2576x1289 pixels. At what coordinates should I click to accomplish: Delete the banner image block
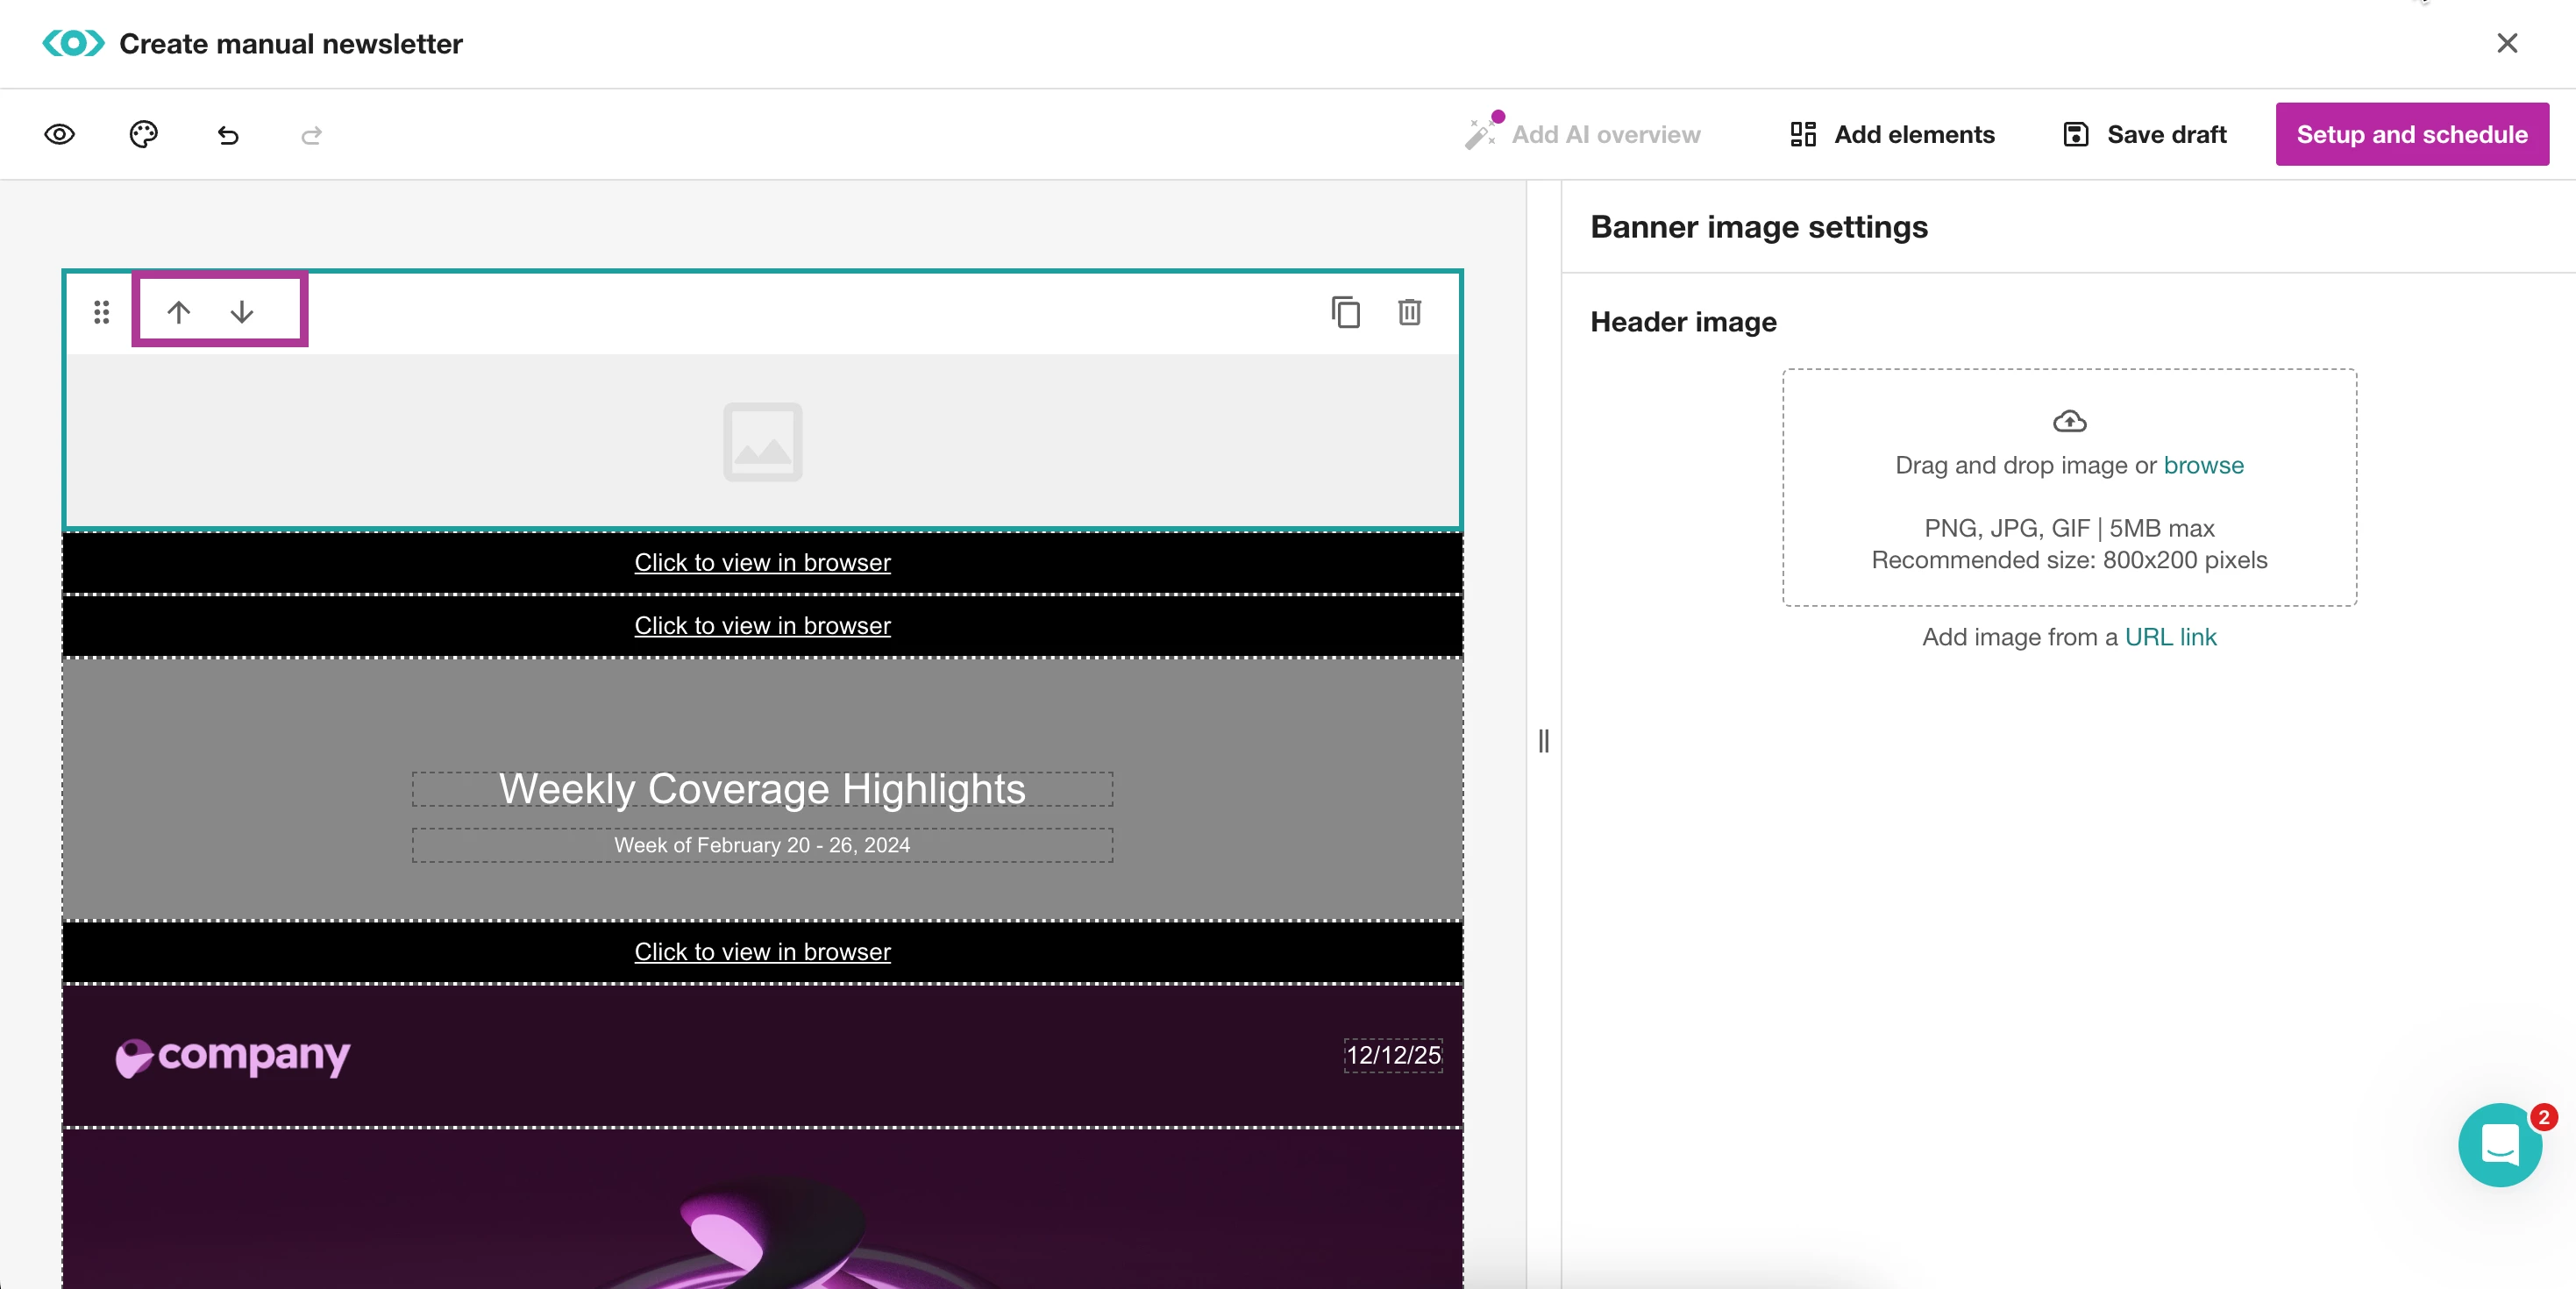(x=1409, y=312)
